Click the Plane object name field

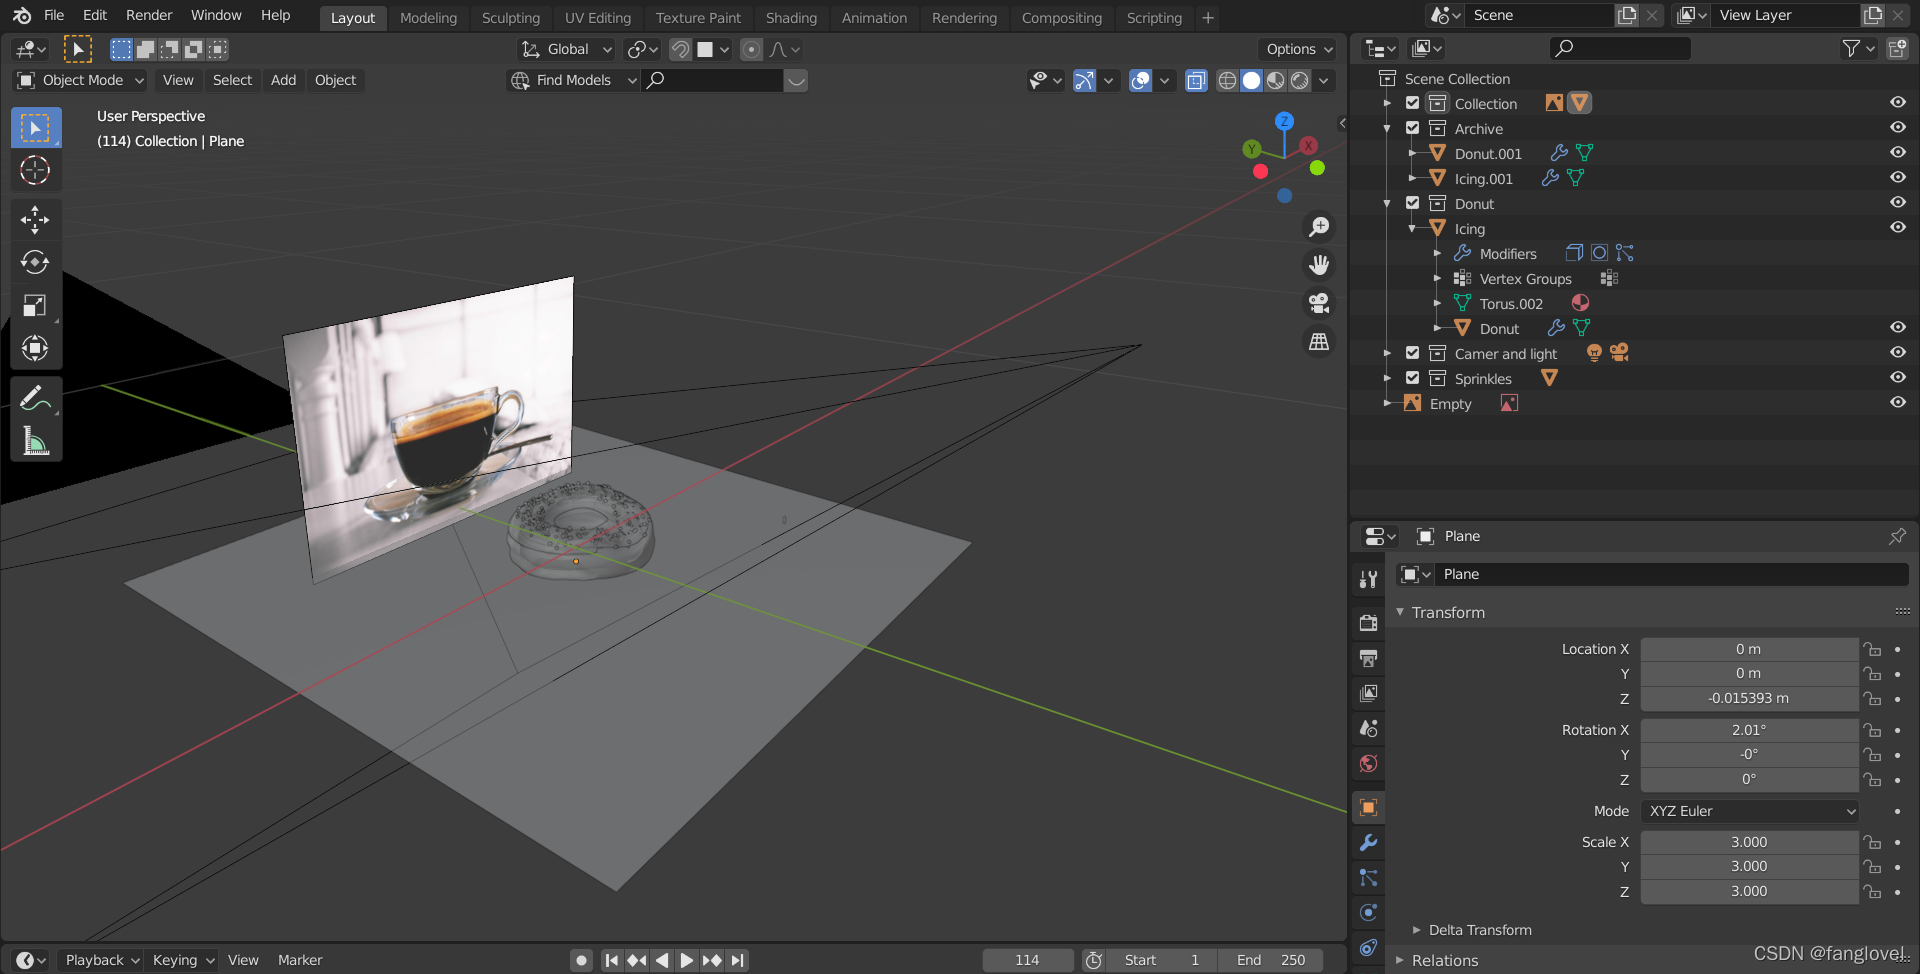1672,574
